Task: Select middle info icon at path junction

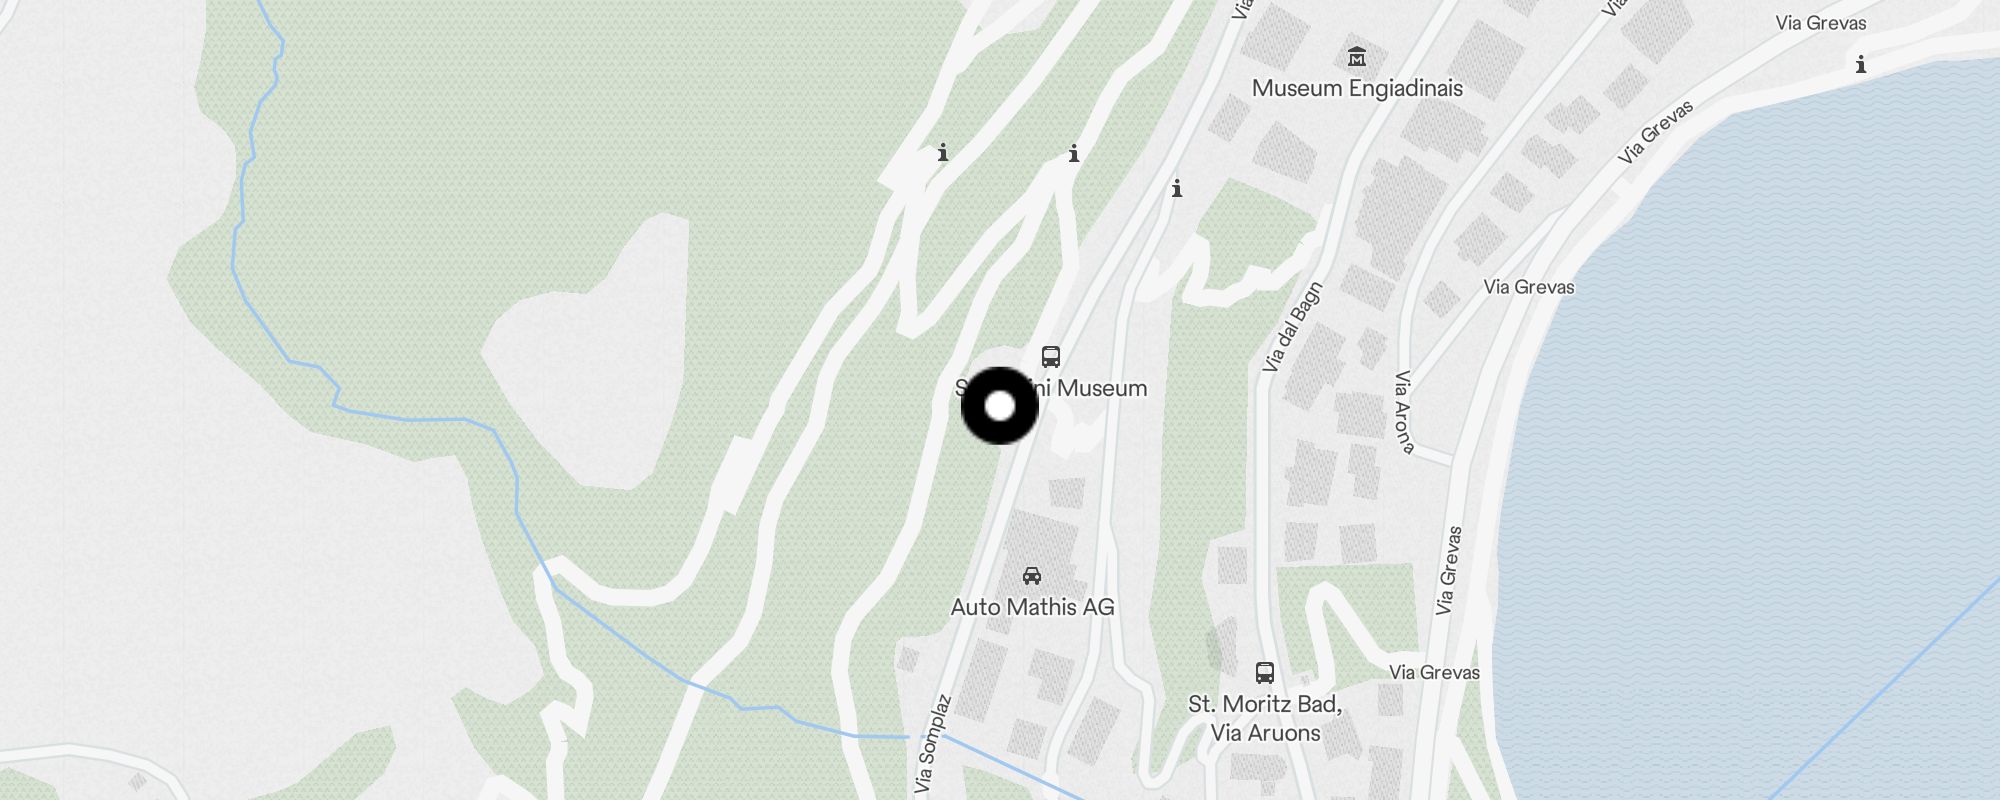Action: [1074, 154]
